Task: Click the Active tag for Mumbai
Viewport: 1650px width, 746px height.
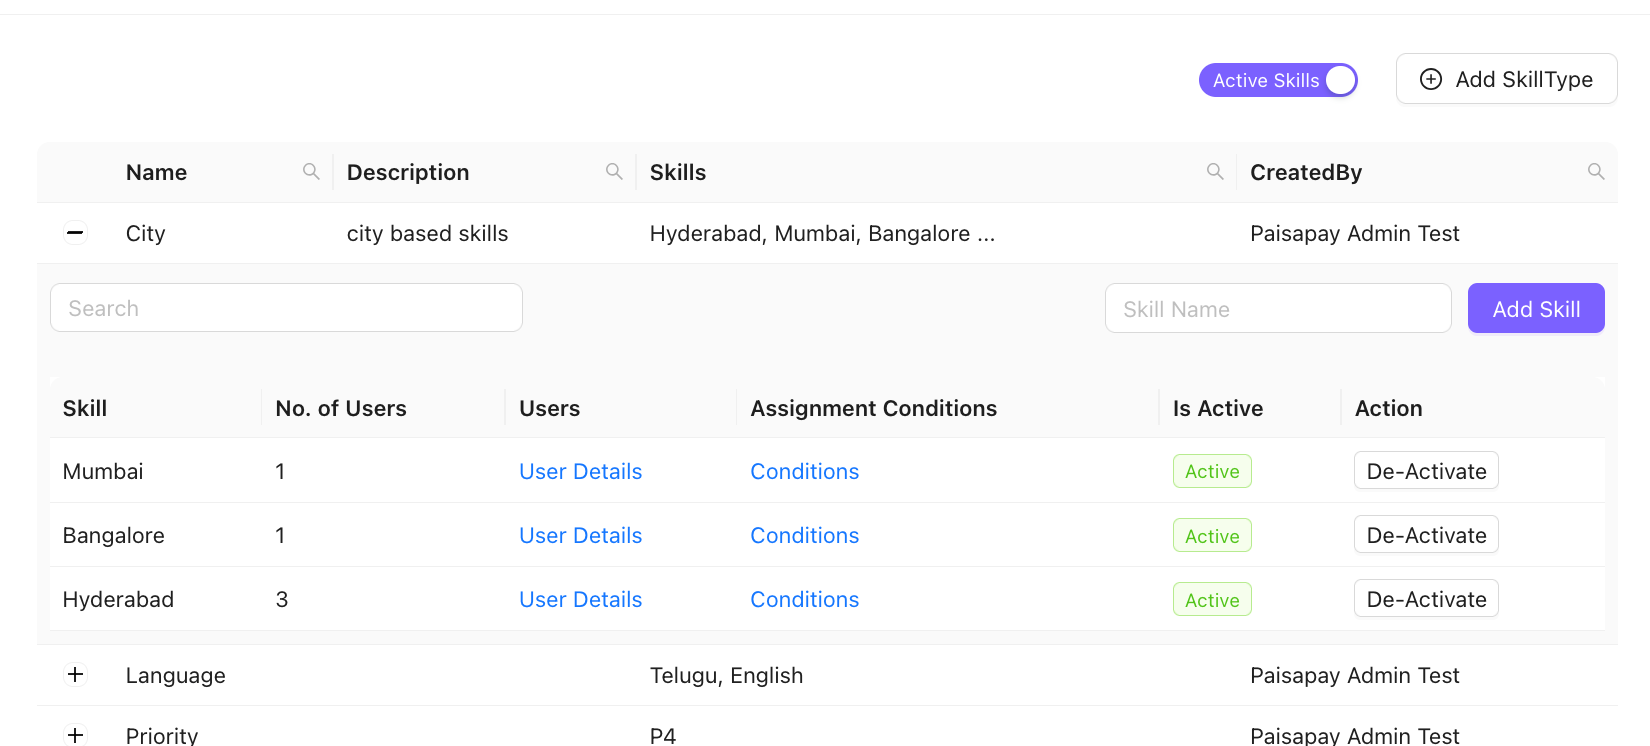Action: 1212,471
